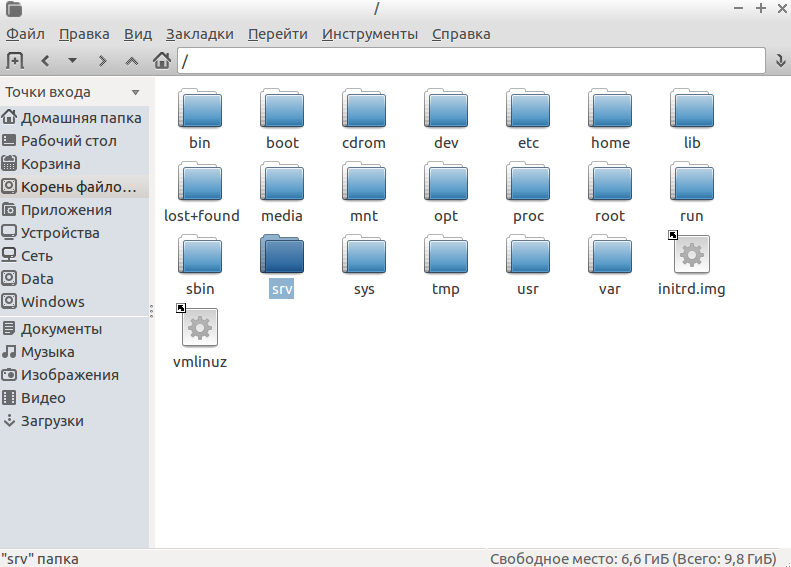
Task: Select the sbin folder icon
Action: click(x=200, y=255)
